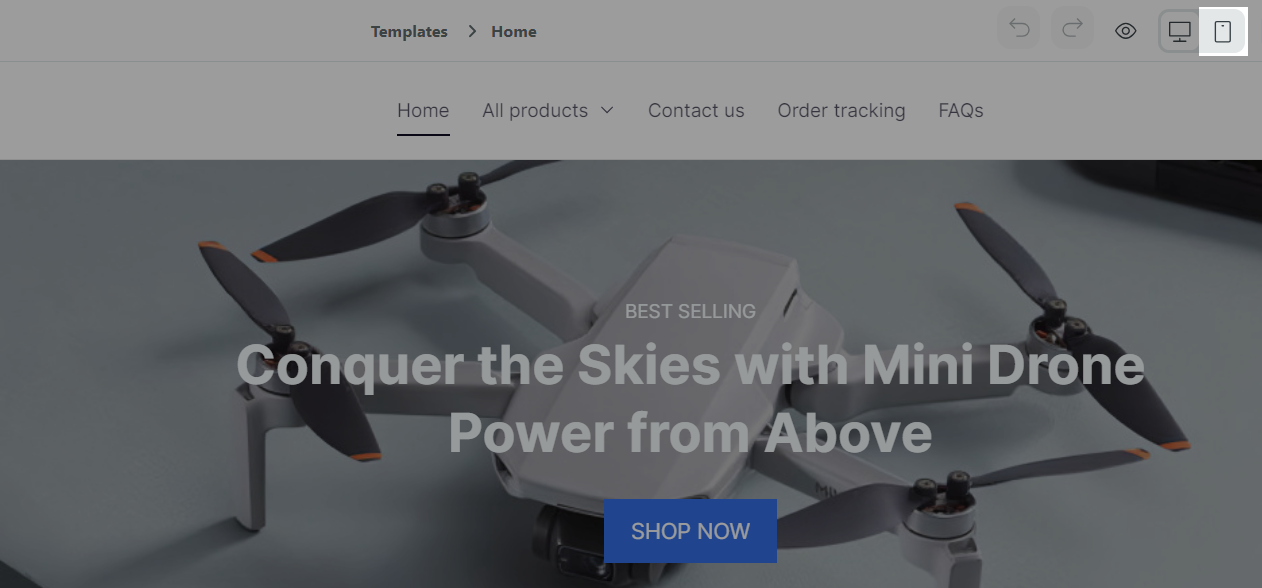Switch to desktop view icon
The image size is (1262, 588).
[x=1180, y=31]
